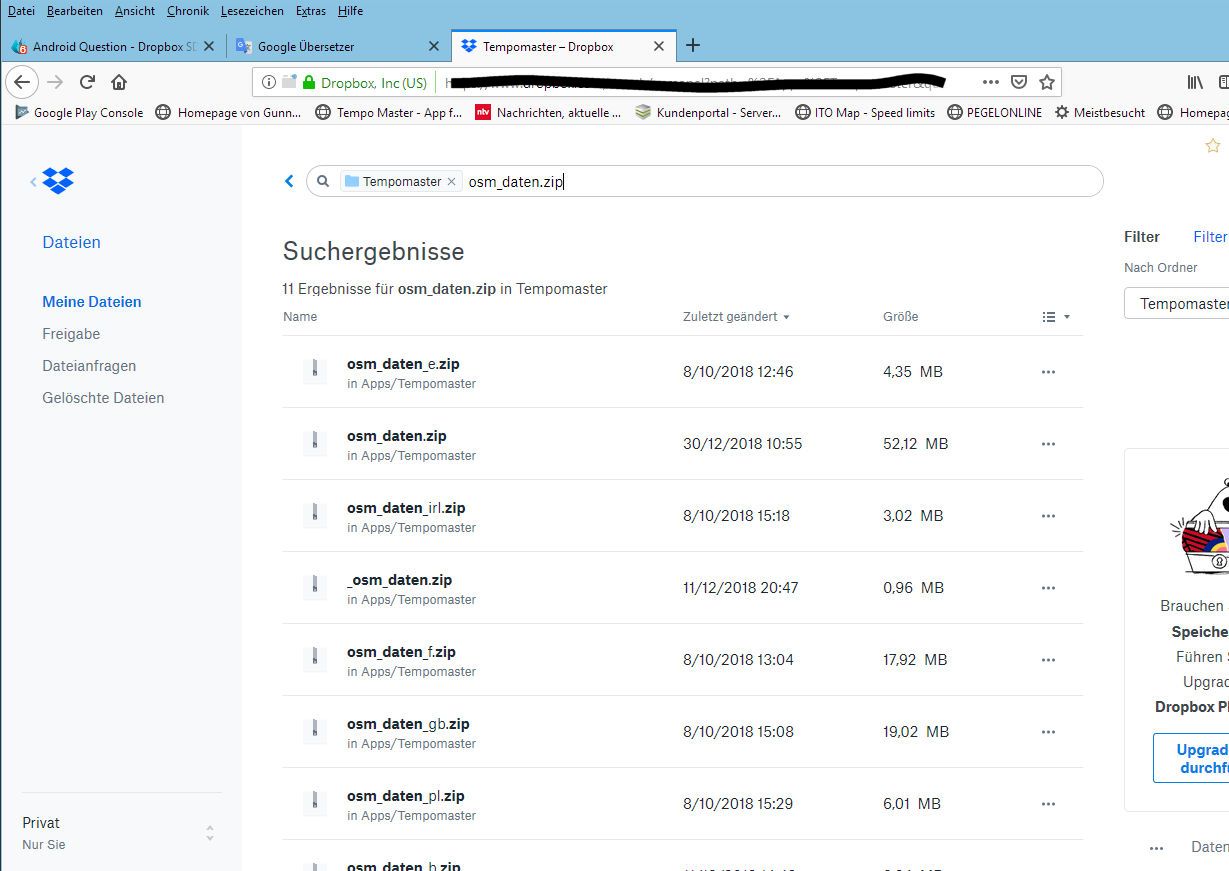Click the yellow star icon at top right

point(1213,146)
